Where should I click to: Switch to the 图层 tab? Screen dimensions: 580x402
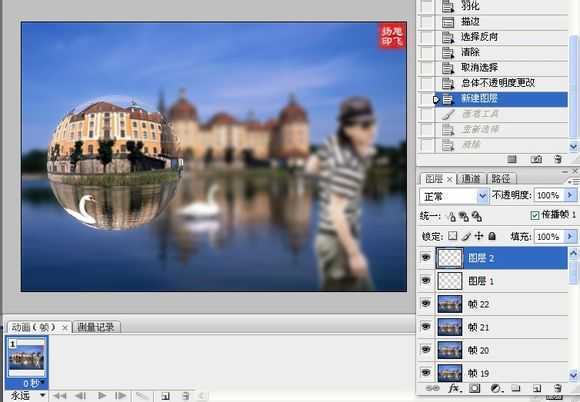coord(434,179)
